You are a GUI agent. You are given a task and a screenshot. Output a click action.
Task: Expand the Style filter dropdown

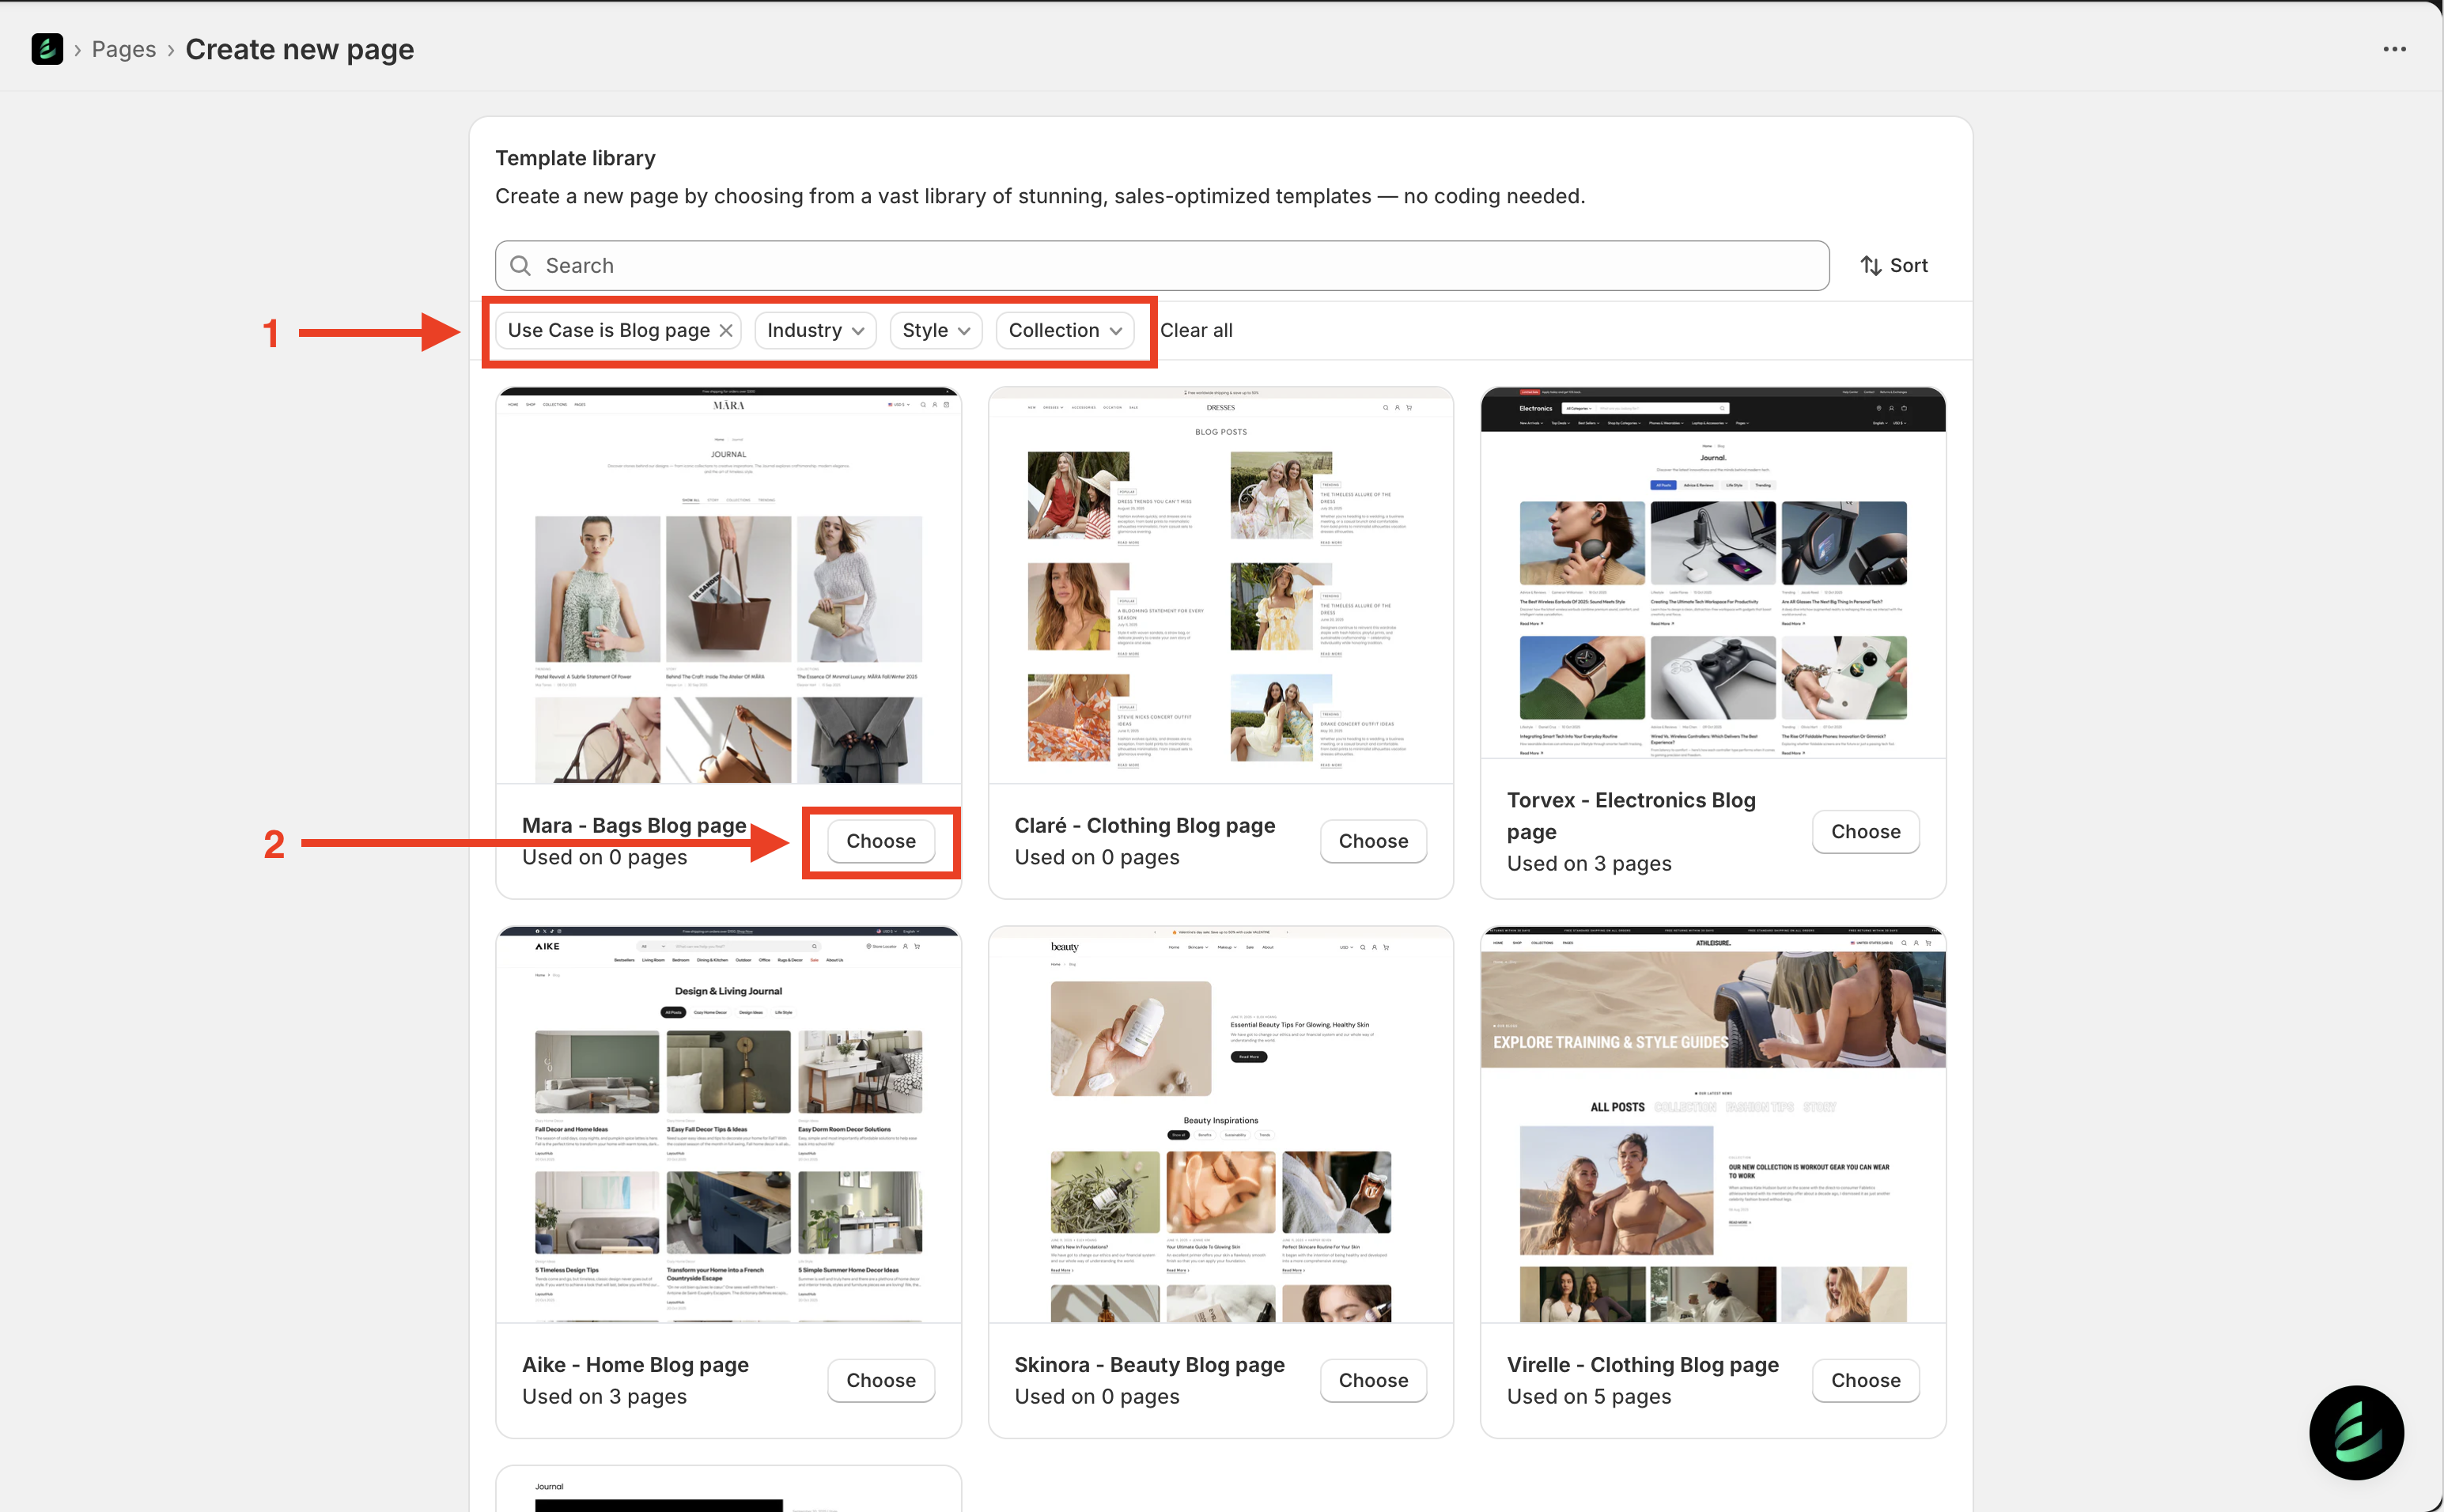pos(935,331)
